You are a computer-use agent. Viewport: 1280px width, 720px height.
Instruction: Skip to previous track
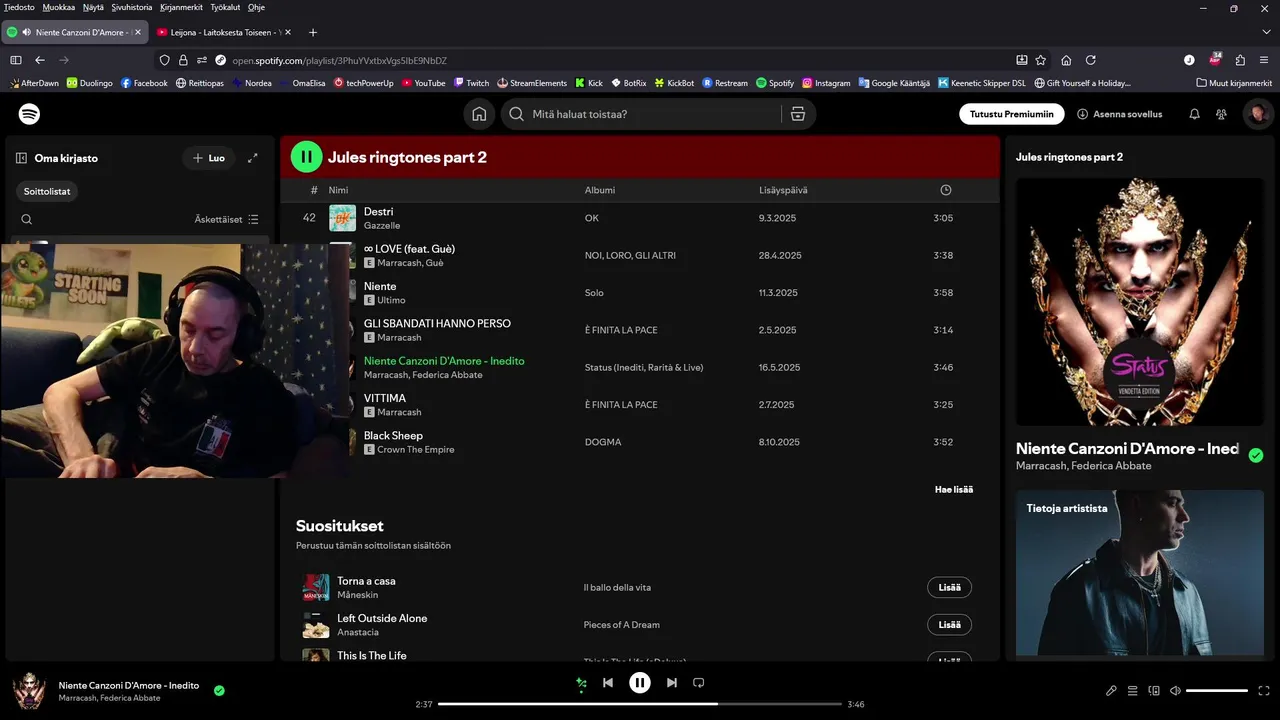[x=608, y=683]
